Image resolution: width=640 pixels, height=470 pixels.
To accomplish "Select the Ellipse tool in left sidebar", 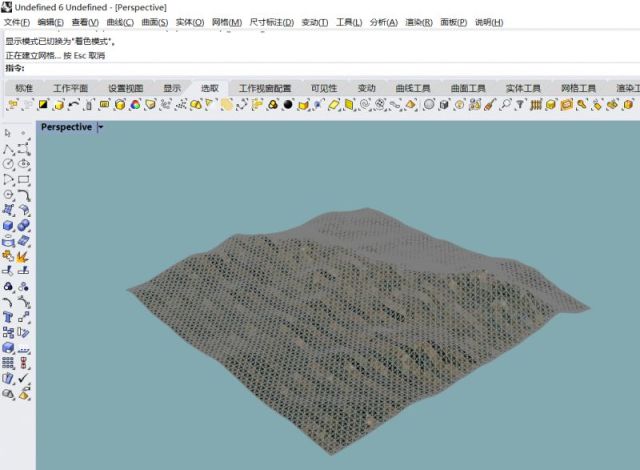I will pos(24,164).
